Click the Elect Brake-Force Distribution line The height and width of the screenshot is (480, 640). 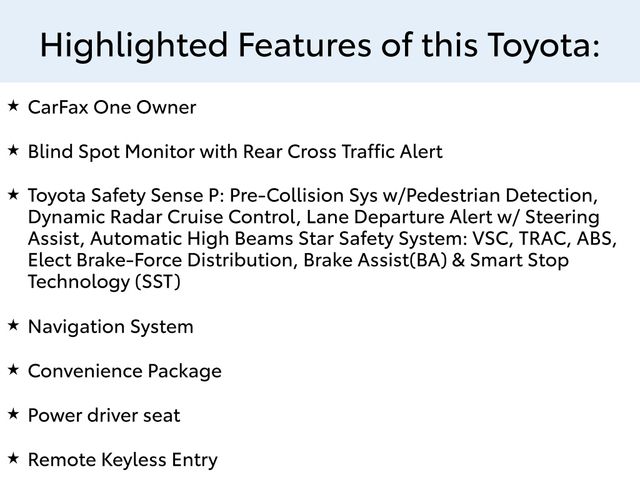298,261
